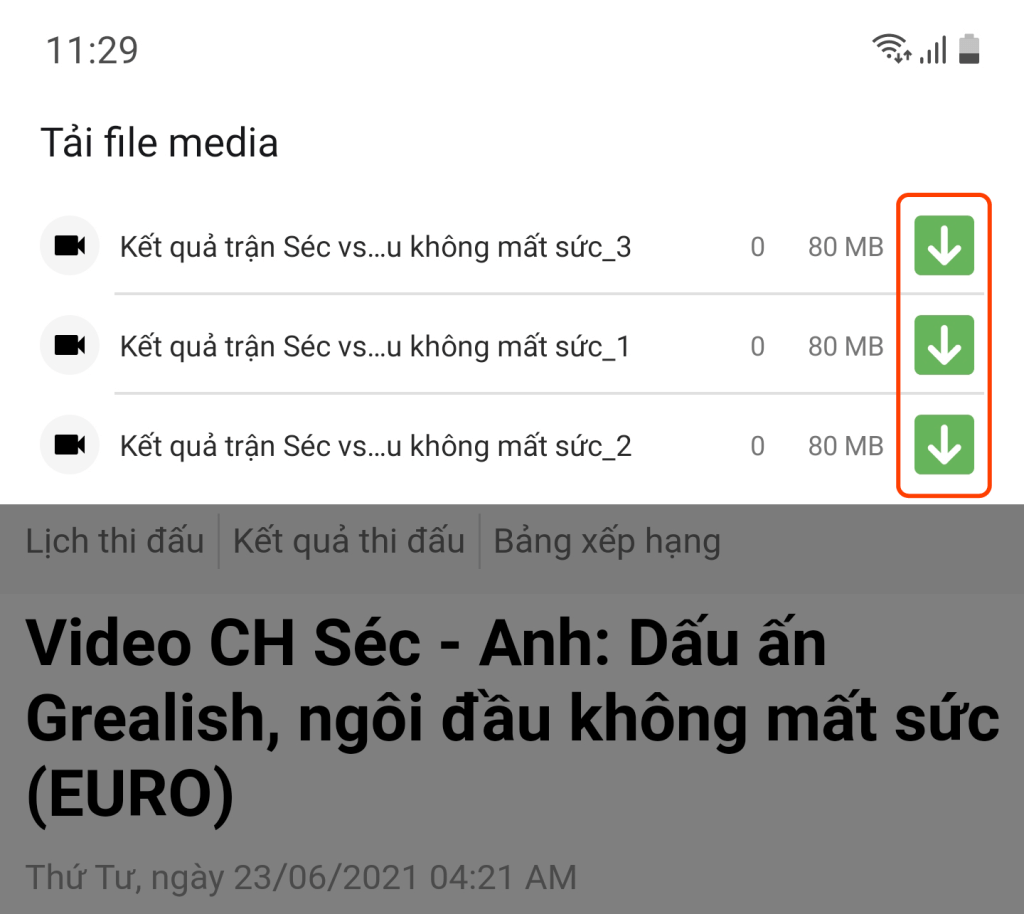Download the video ending in sức_3
The height and width of the screenshot is (914, 1024).
coord(944,245)
